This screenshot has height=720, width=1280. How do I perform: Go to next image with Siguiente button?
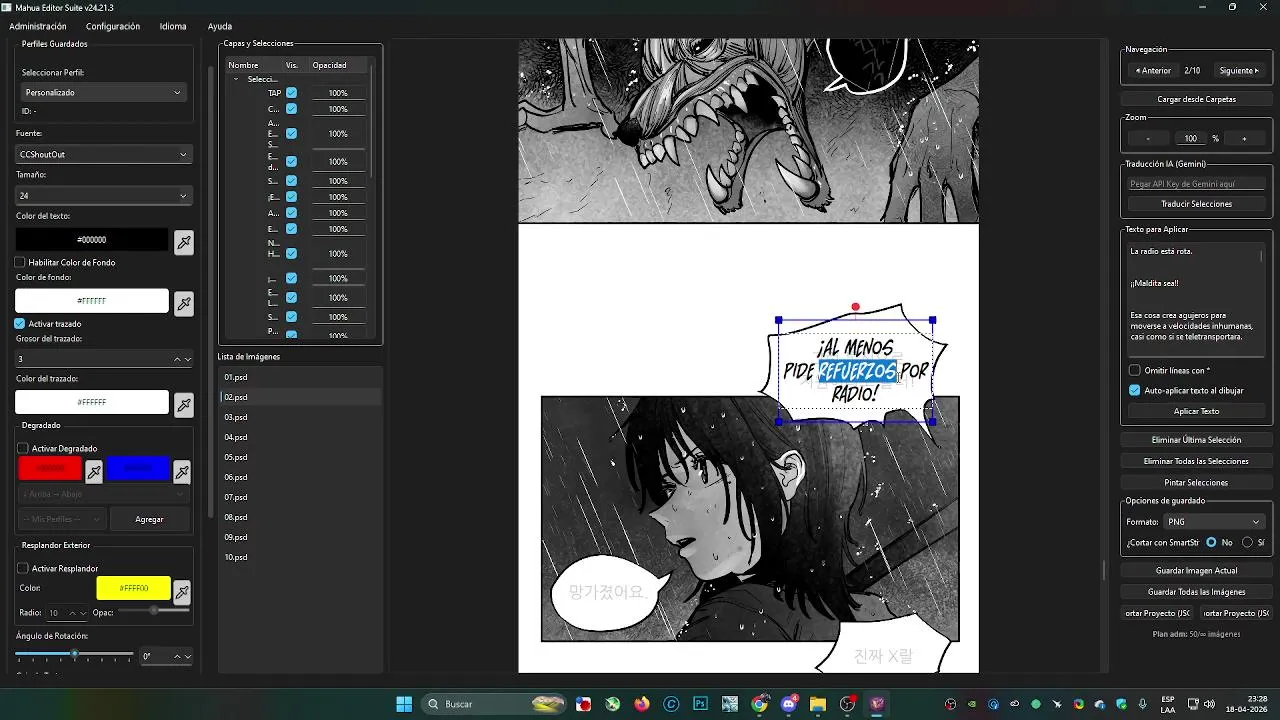tap(1239, 71)
